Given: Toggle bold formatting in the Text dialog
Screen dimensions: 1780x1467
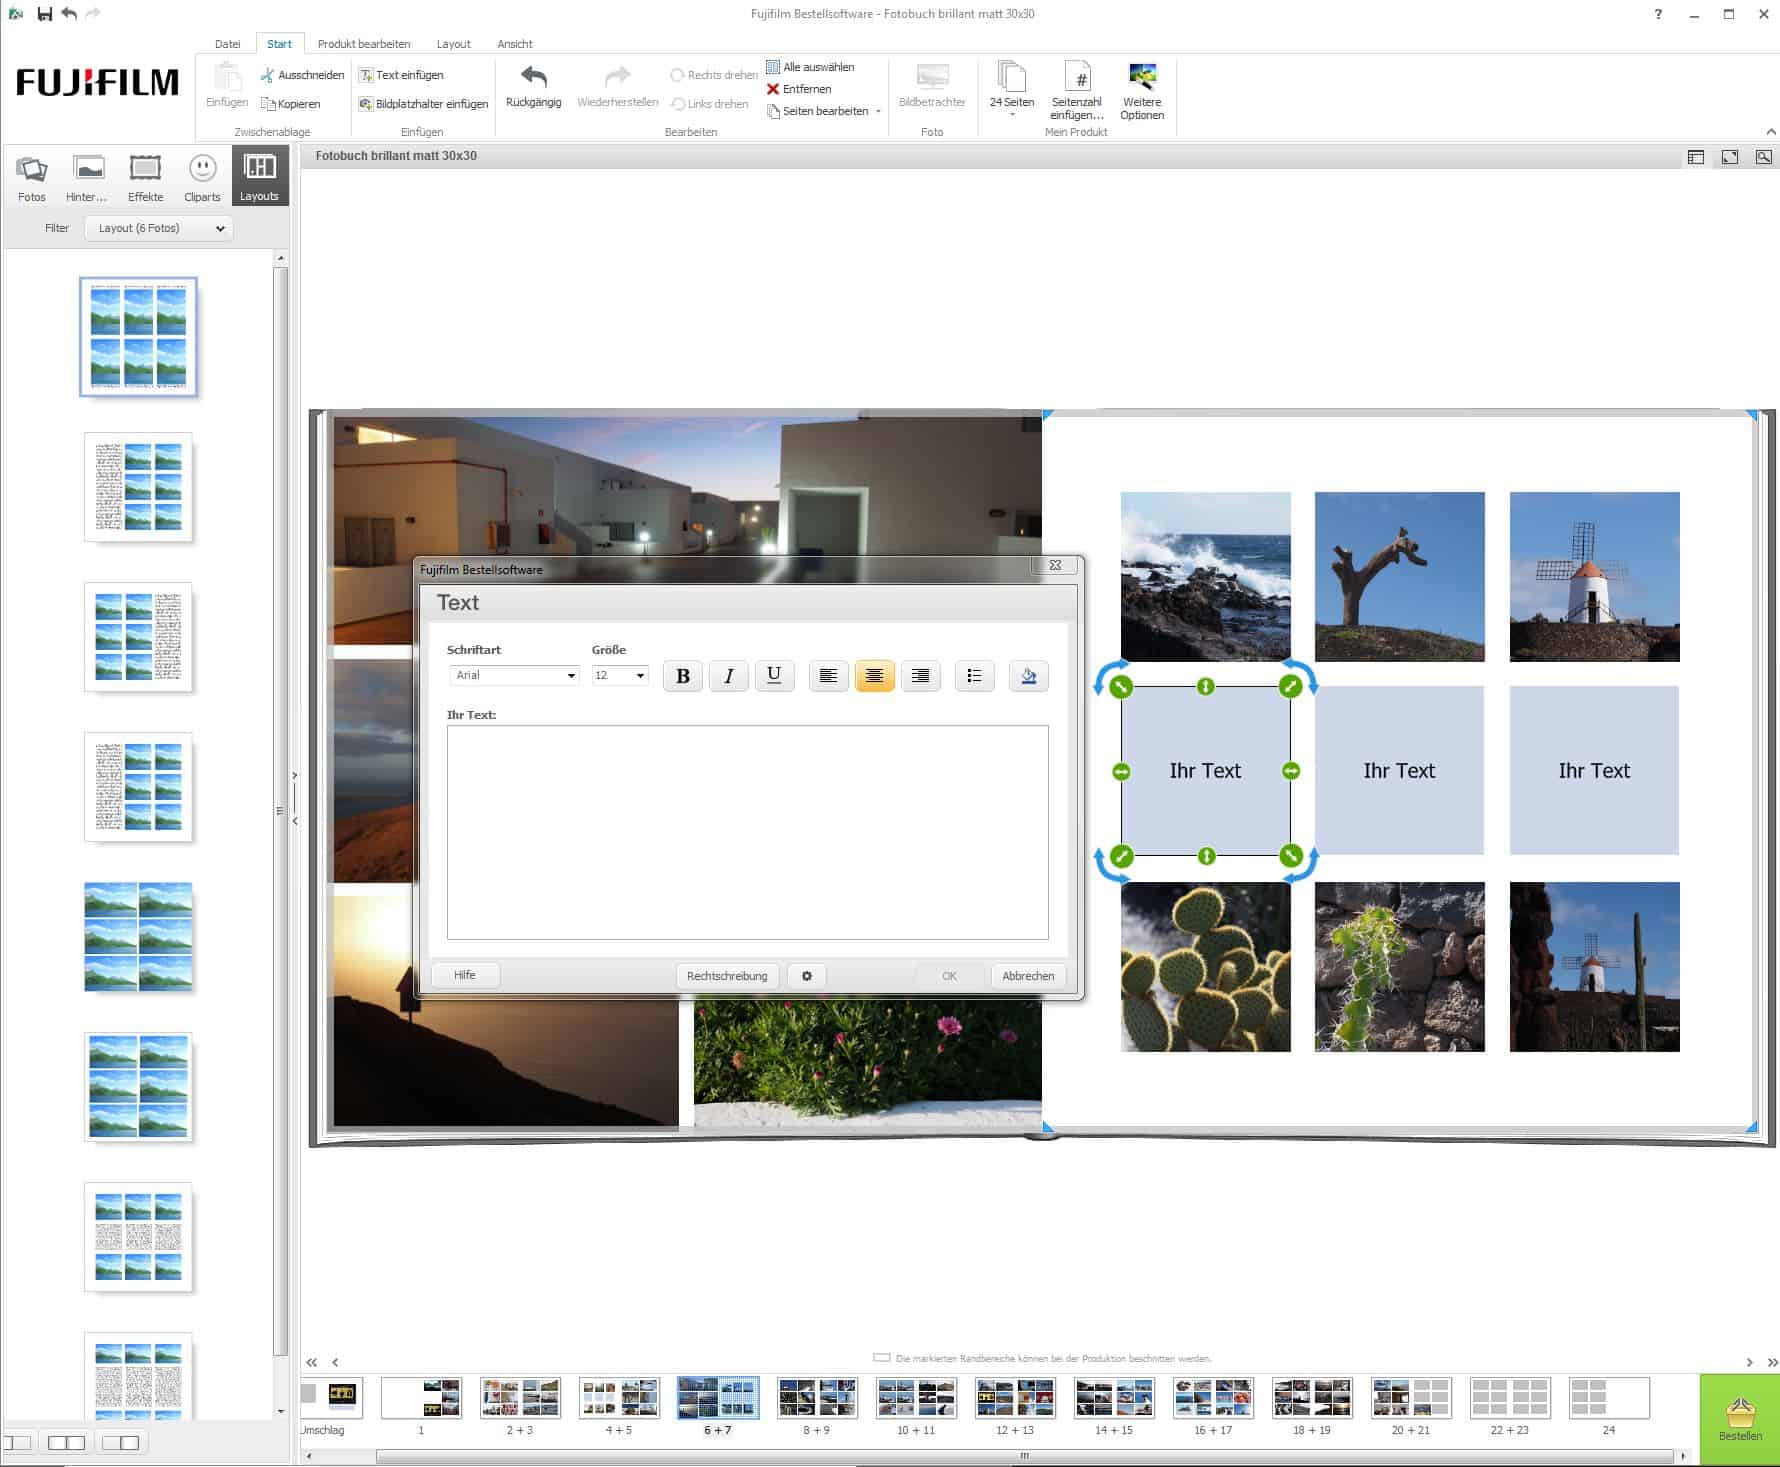Looking at the screenshot, I should pyautogui.click(x=683, y=677).
